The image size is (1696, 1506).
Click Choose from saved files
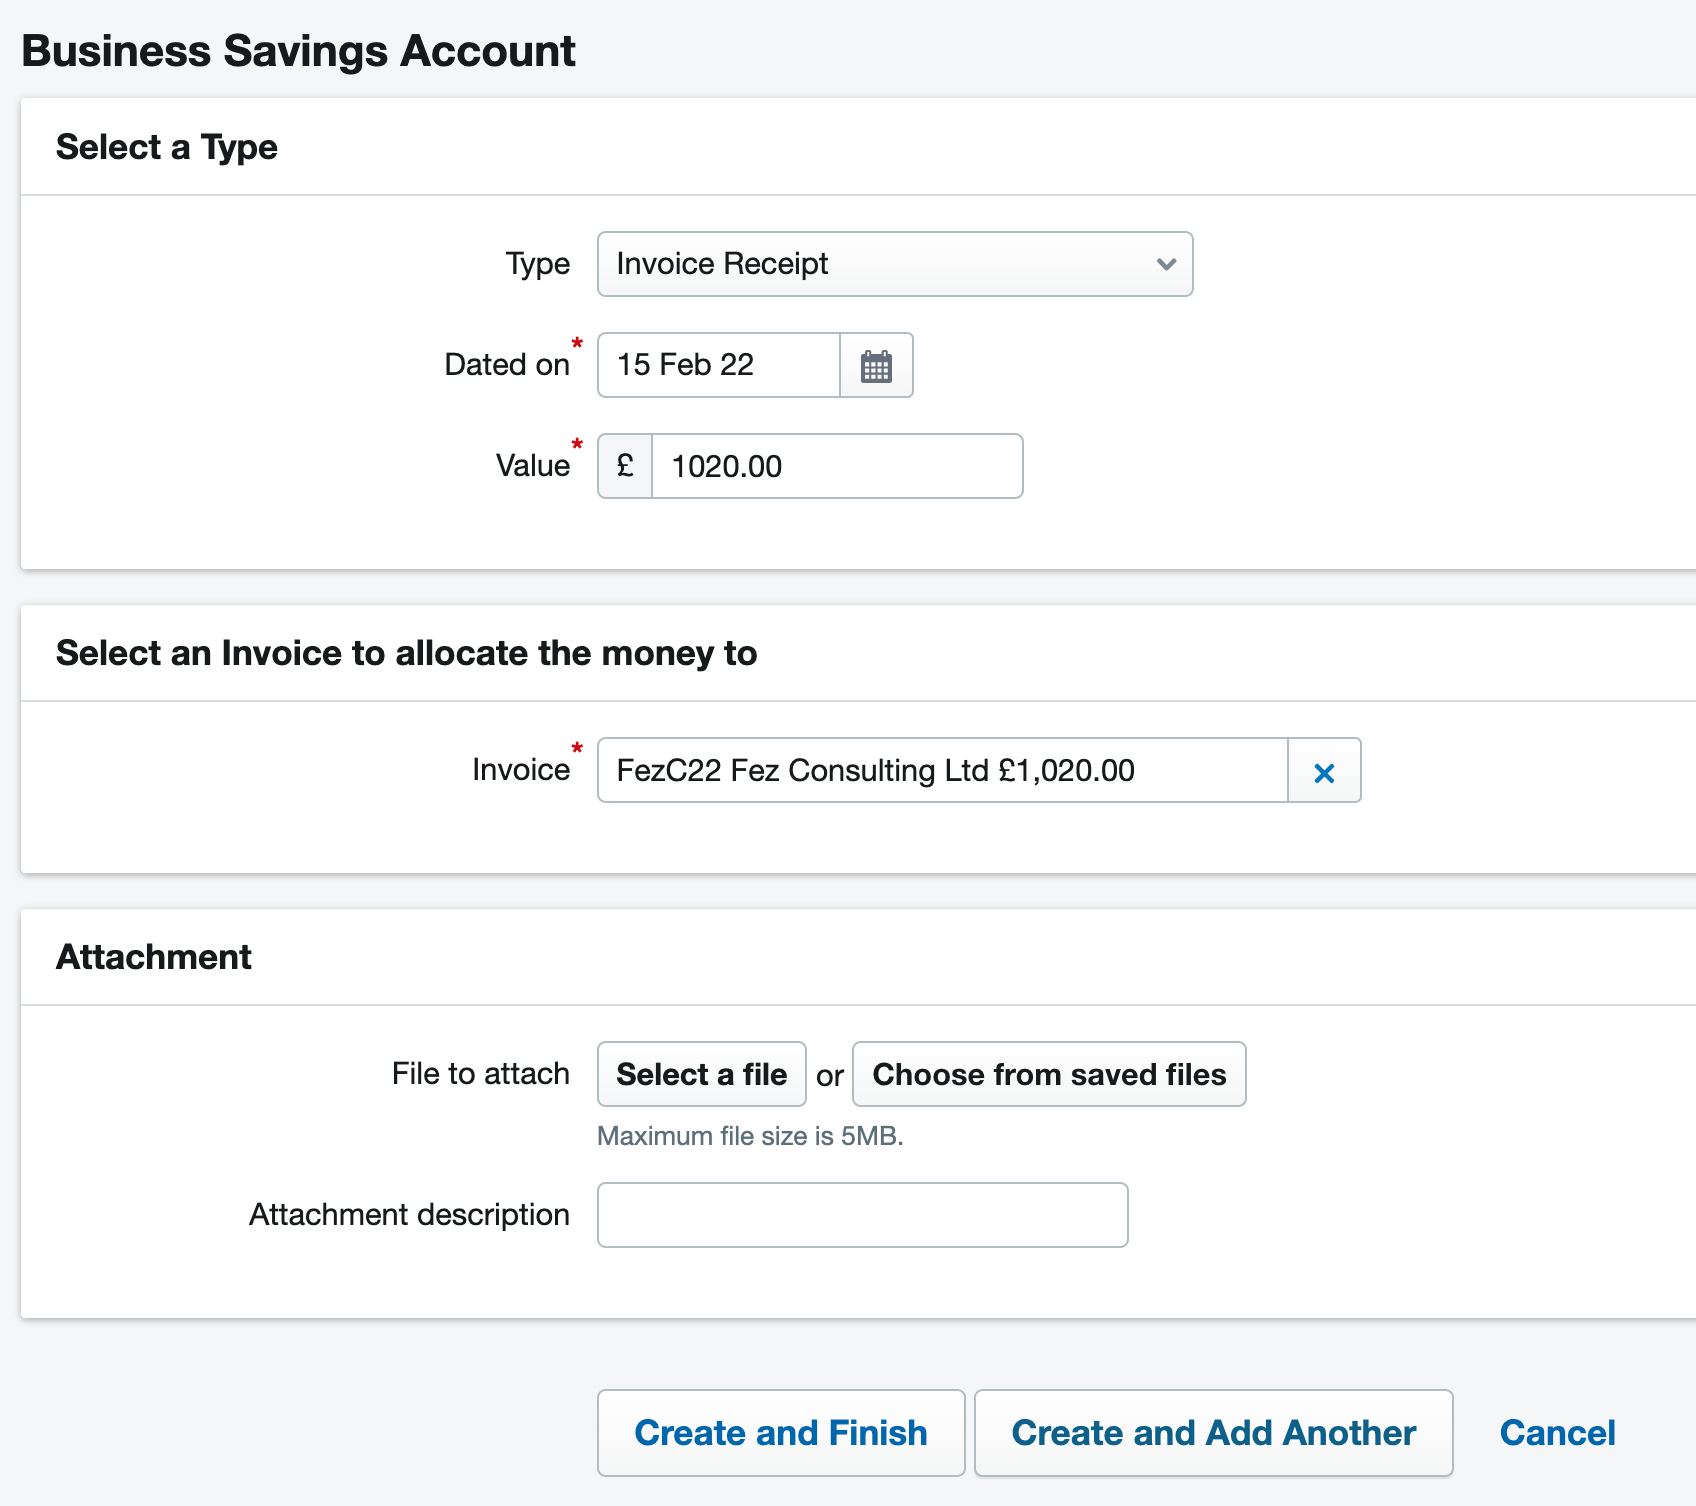pyautogui.click(x=1049, y=1074)
